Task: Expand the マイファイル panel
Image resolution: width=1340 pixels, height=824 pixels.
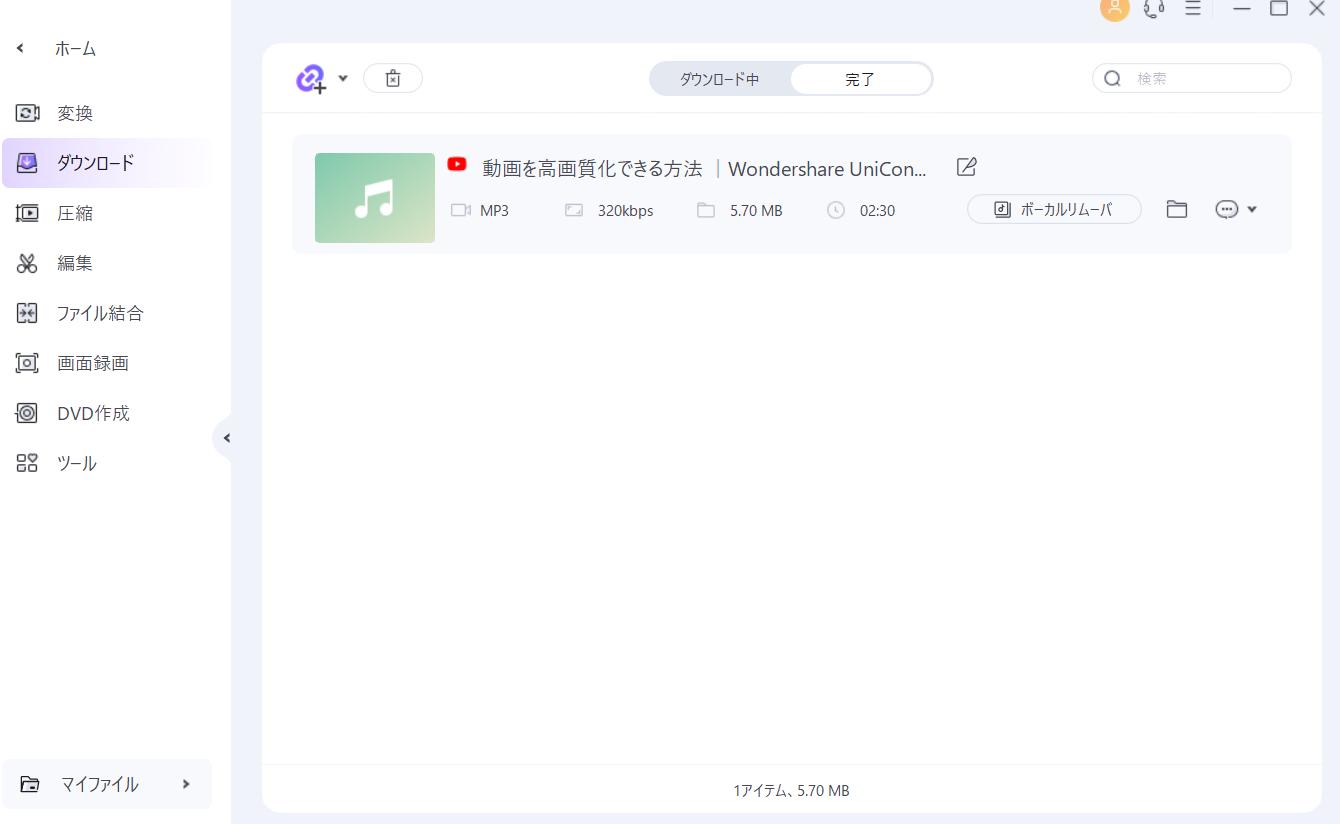Action: [107, 784]
